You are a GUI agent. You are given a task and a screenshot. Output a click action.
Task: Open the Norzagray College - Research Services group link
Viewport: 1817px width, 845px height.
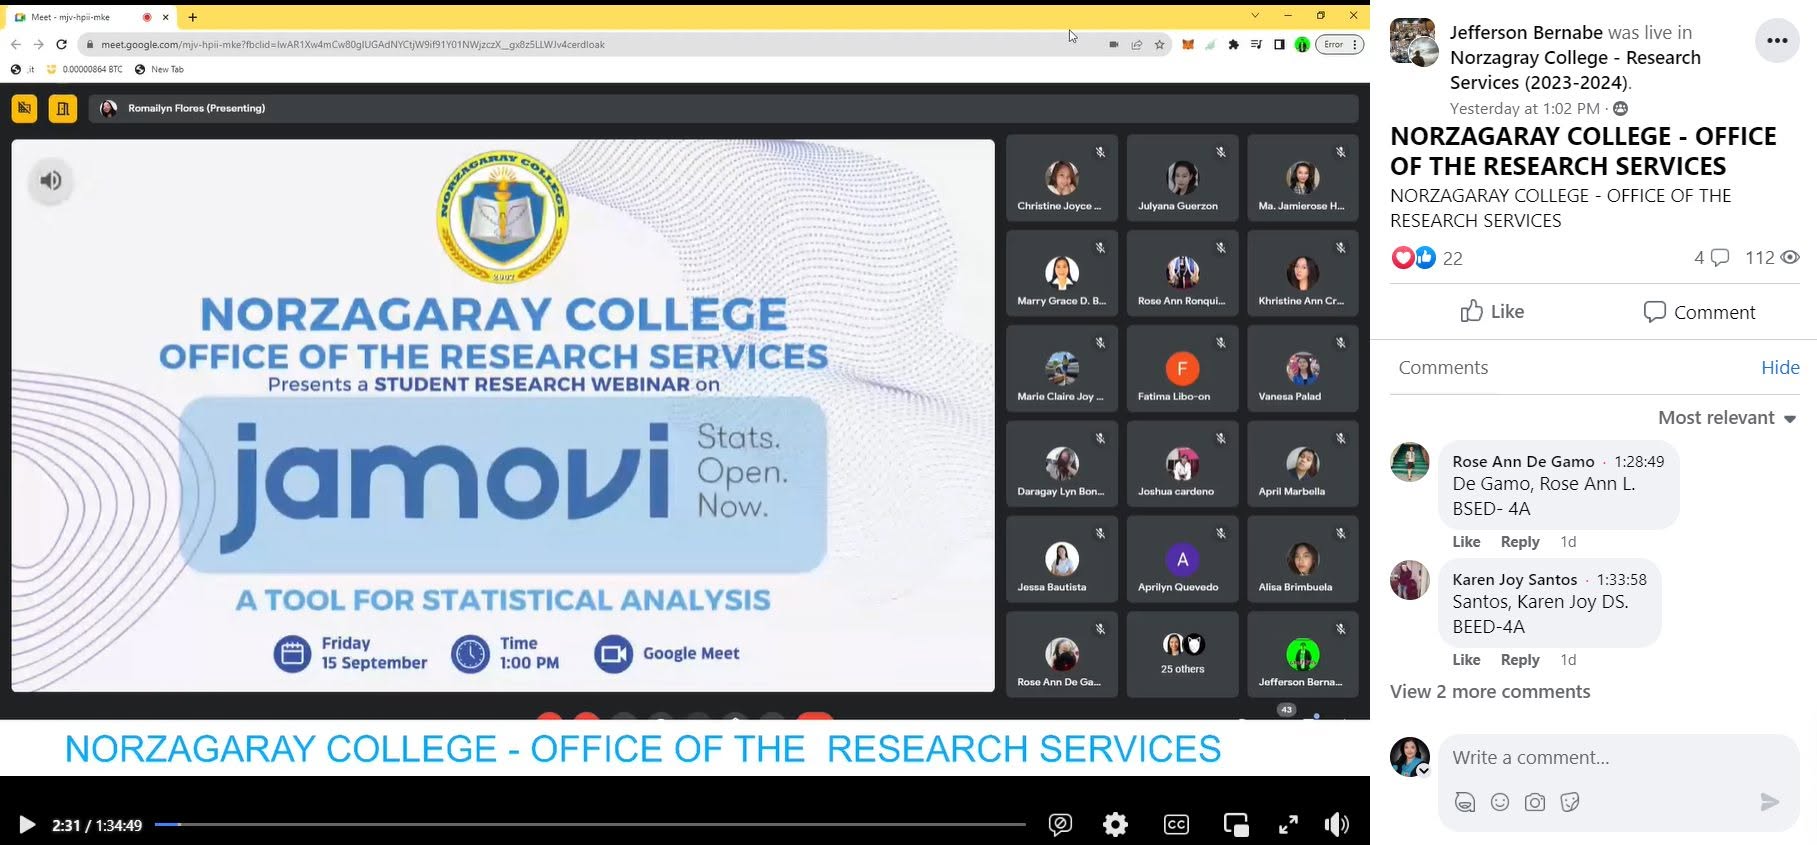pyautogui.click(x=1575, y=70)
